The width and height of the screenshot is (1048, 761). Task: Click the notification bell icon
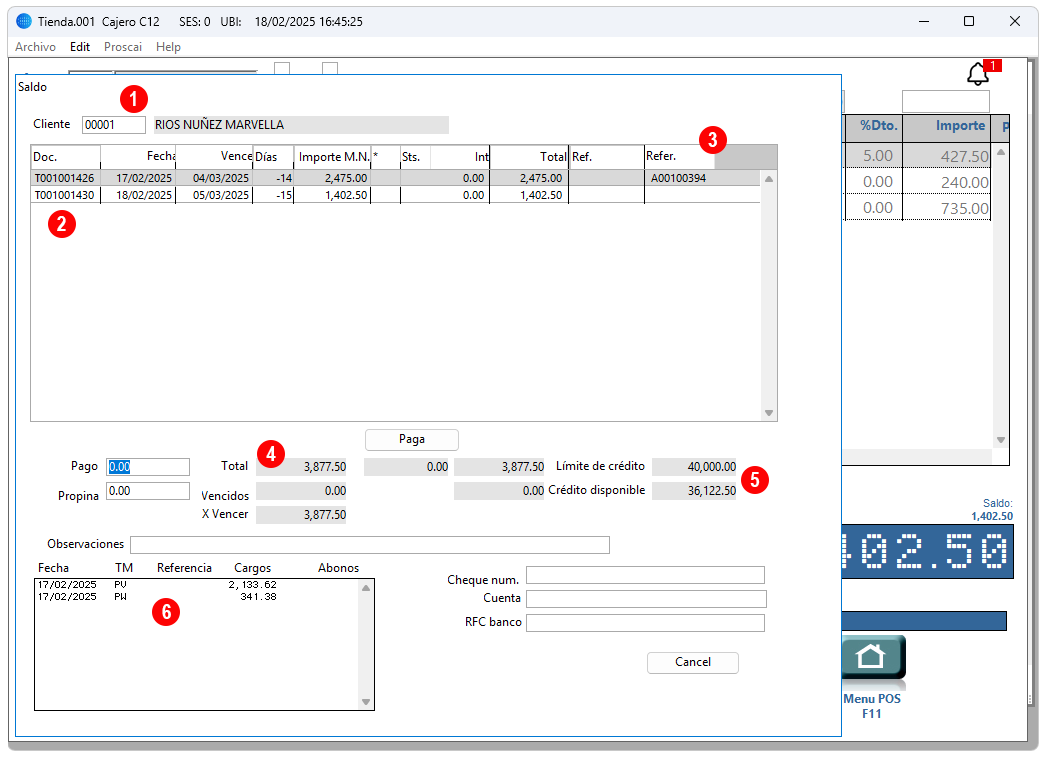click(978, 74)
